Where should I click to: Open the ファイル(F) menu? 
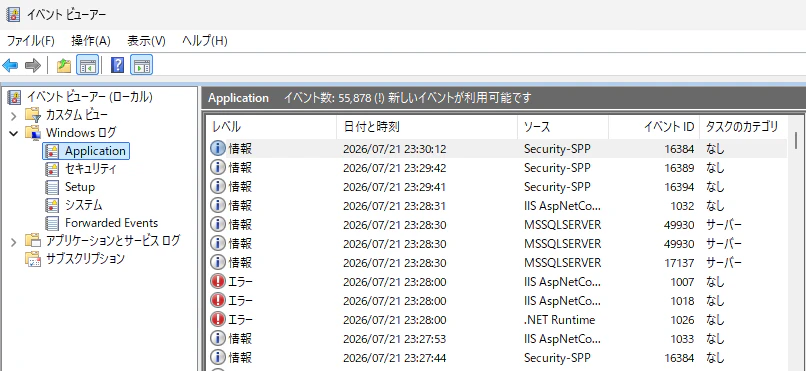click(31, 41)
